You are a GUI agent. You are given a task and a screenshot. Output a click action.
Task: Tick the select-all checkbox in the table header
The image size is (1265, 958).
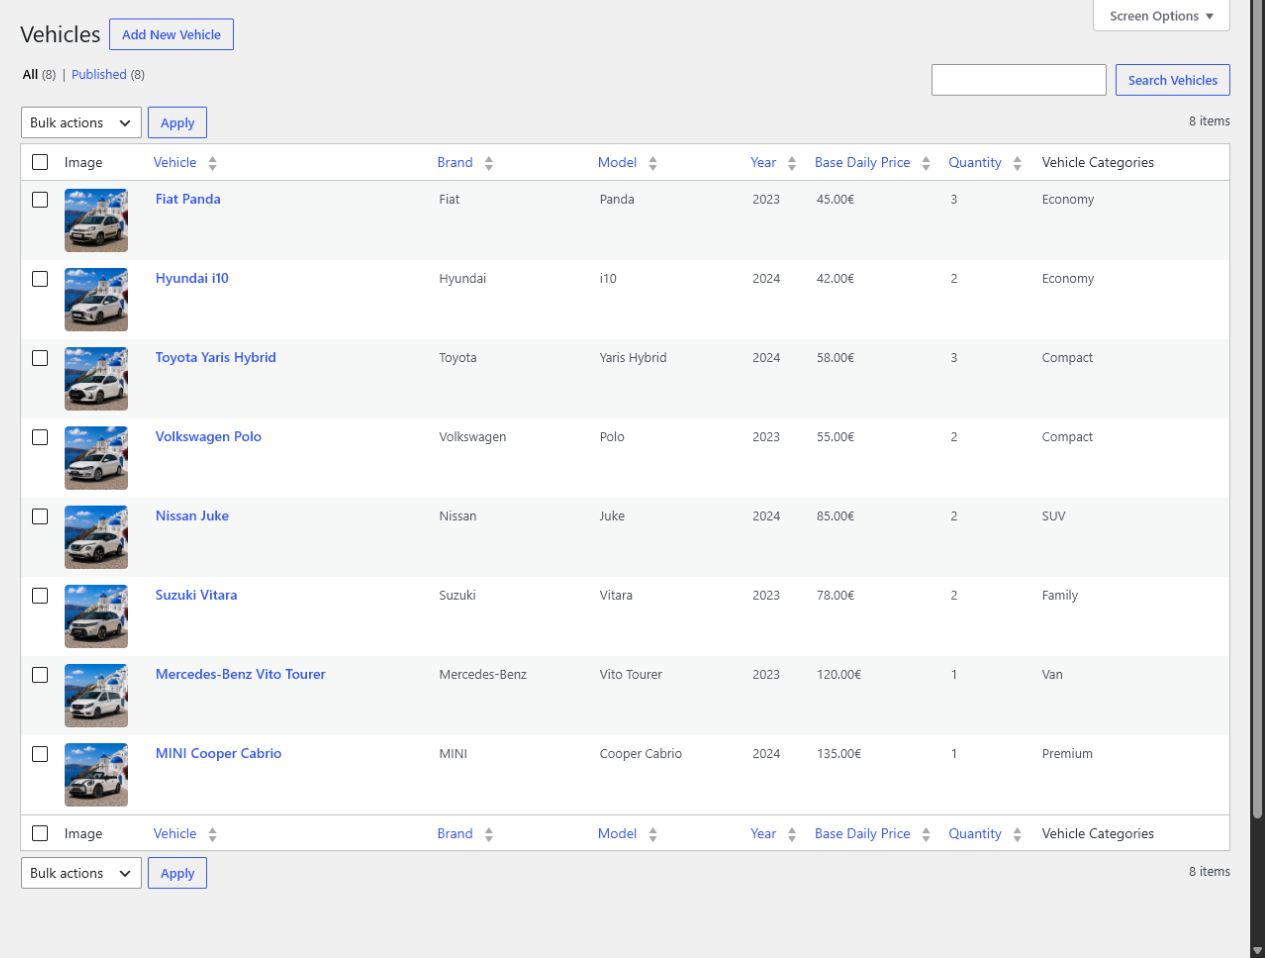[40, 162]
